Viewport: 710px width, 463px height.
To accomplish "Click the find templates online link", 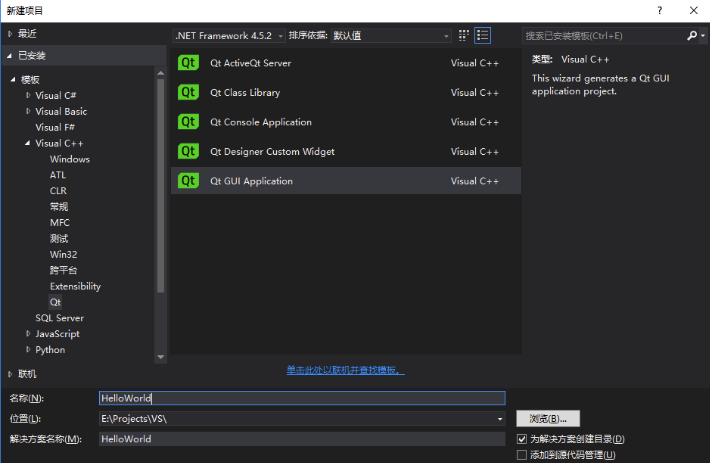I will [x=345, y=370].
